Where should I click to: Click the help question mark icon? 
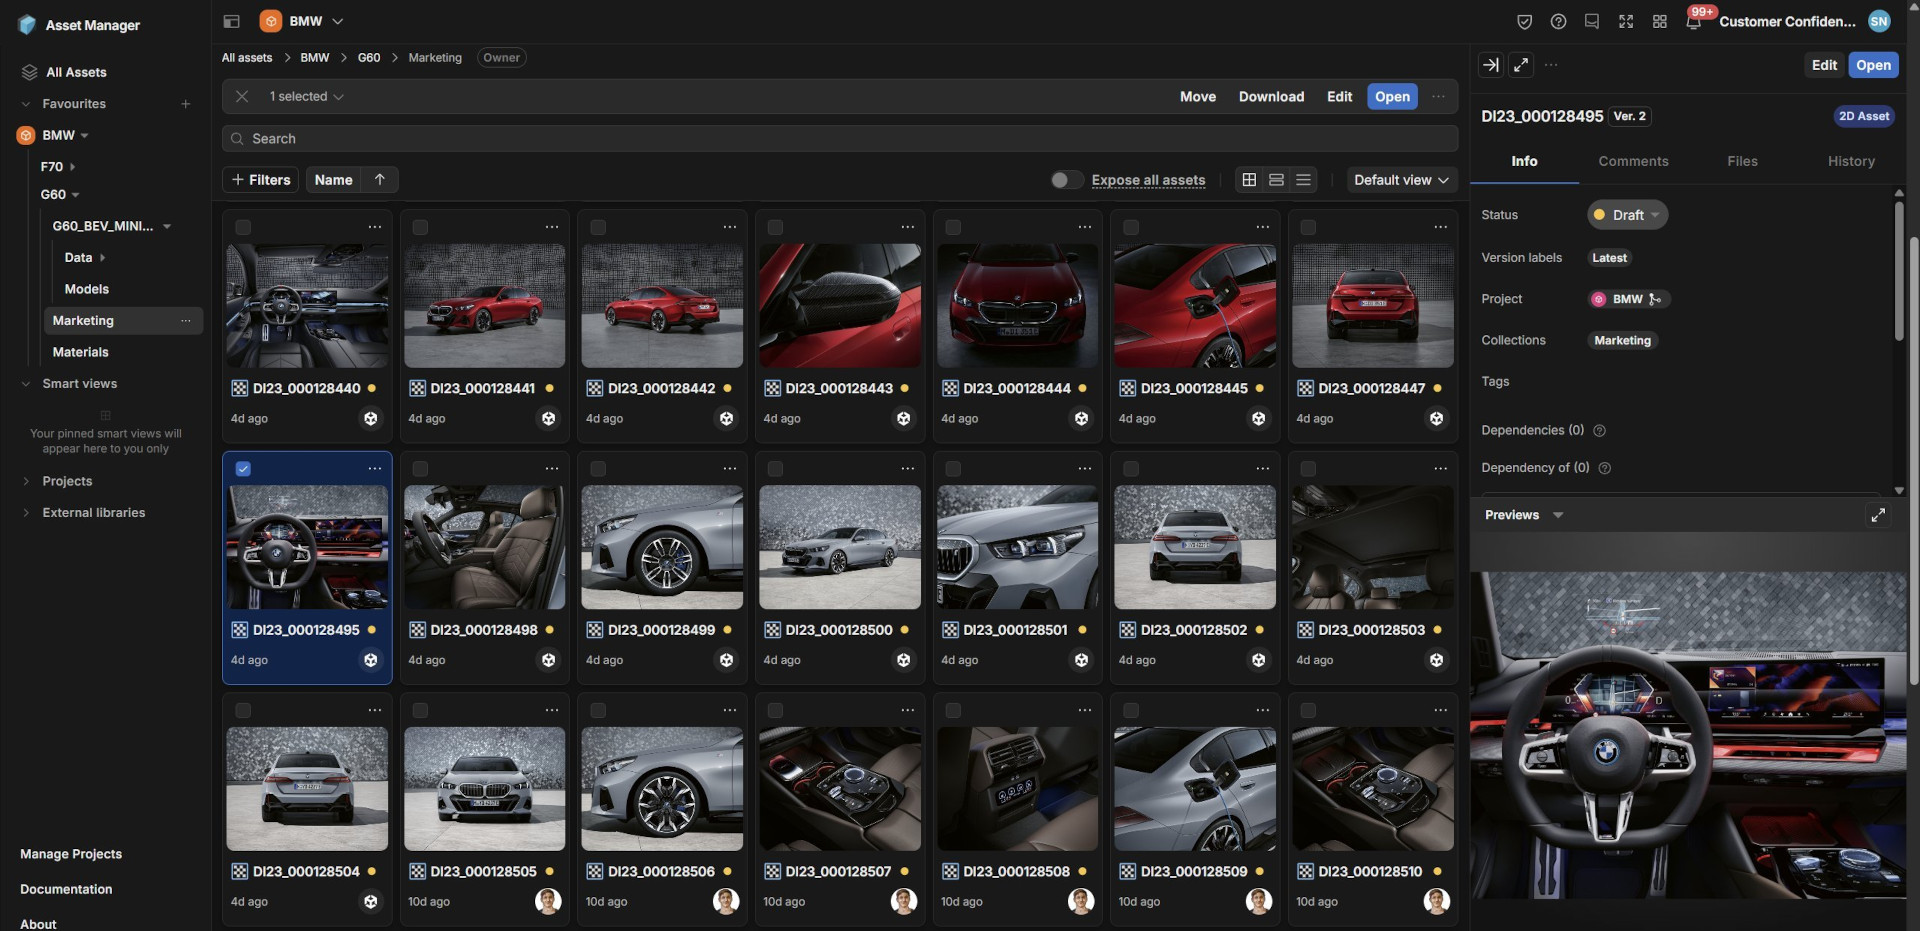point(1558,21)
